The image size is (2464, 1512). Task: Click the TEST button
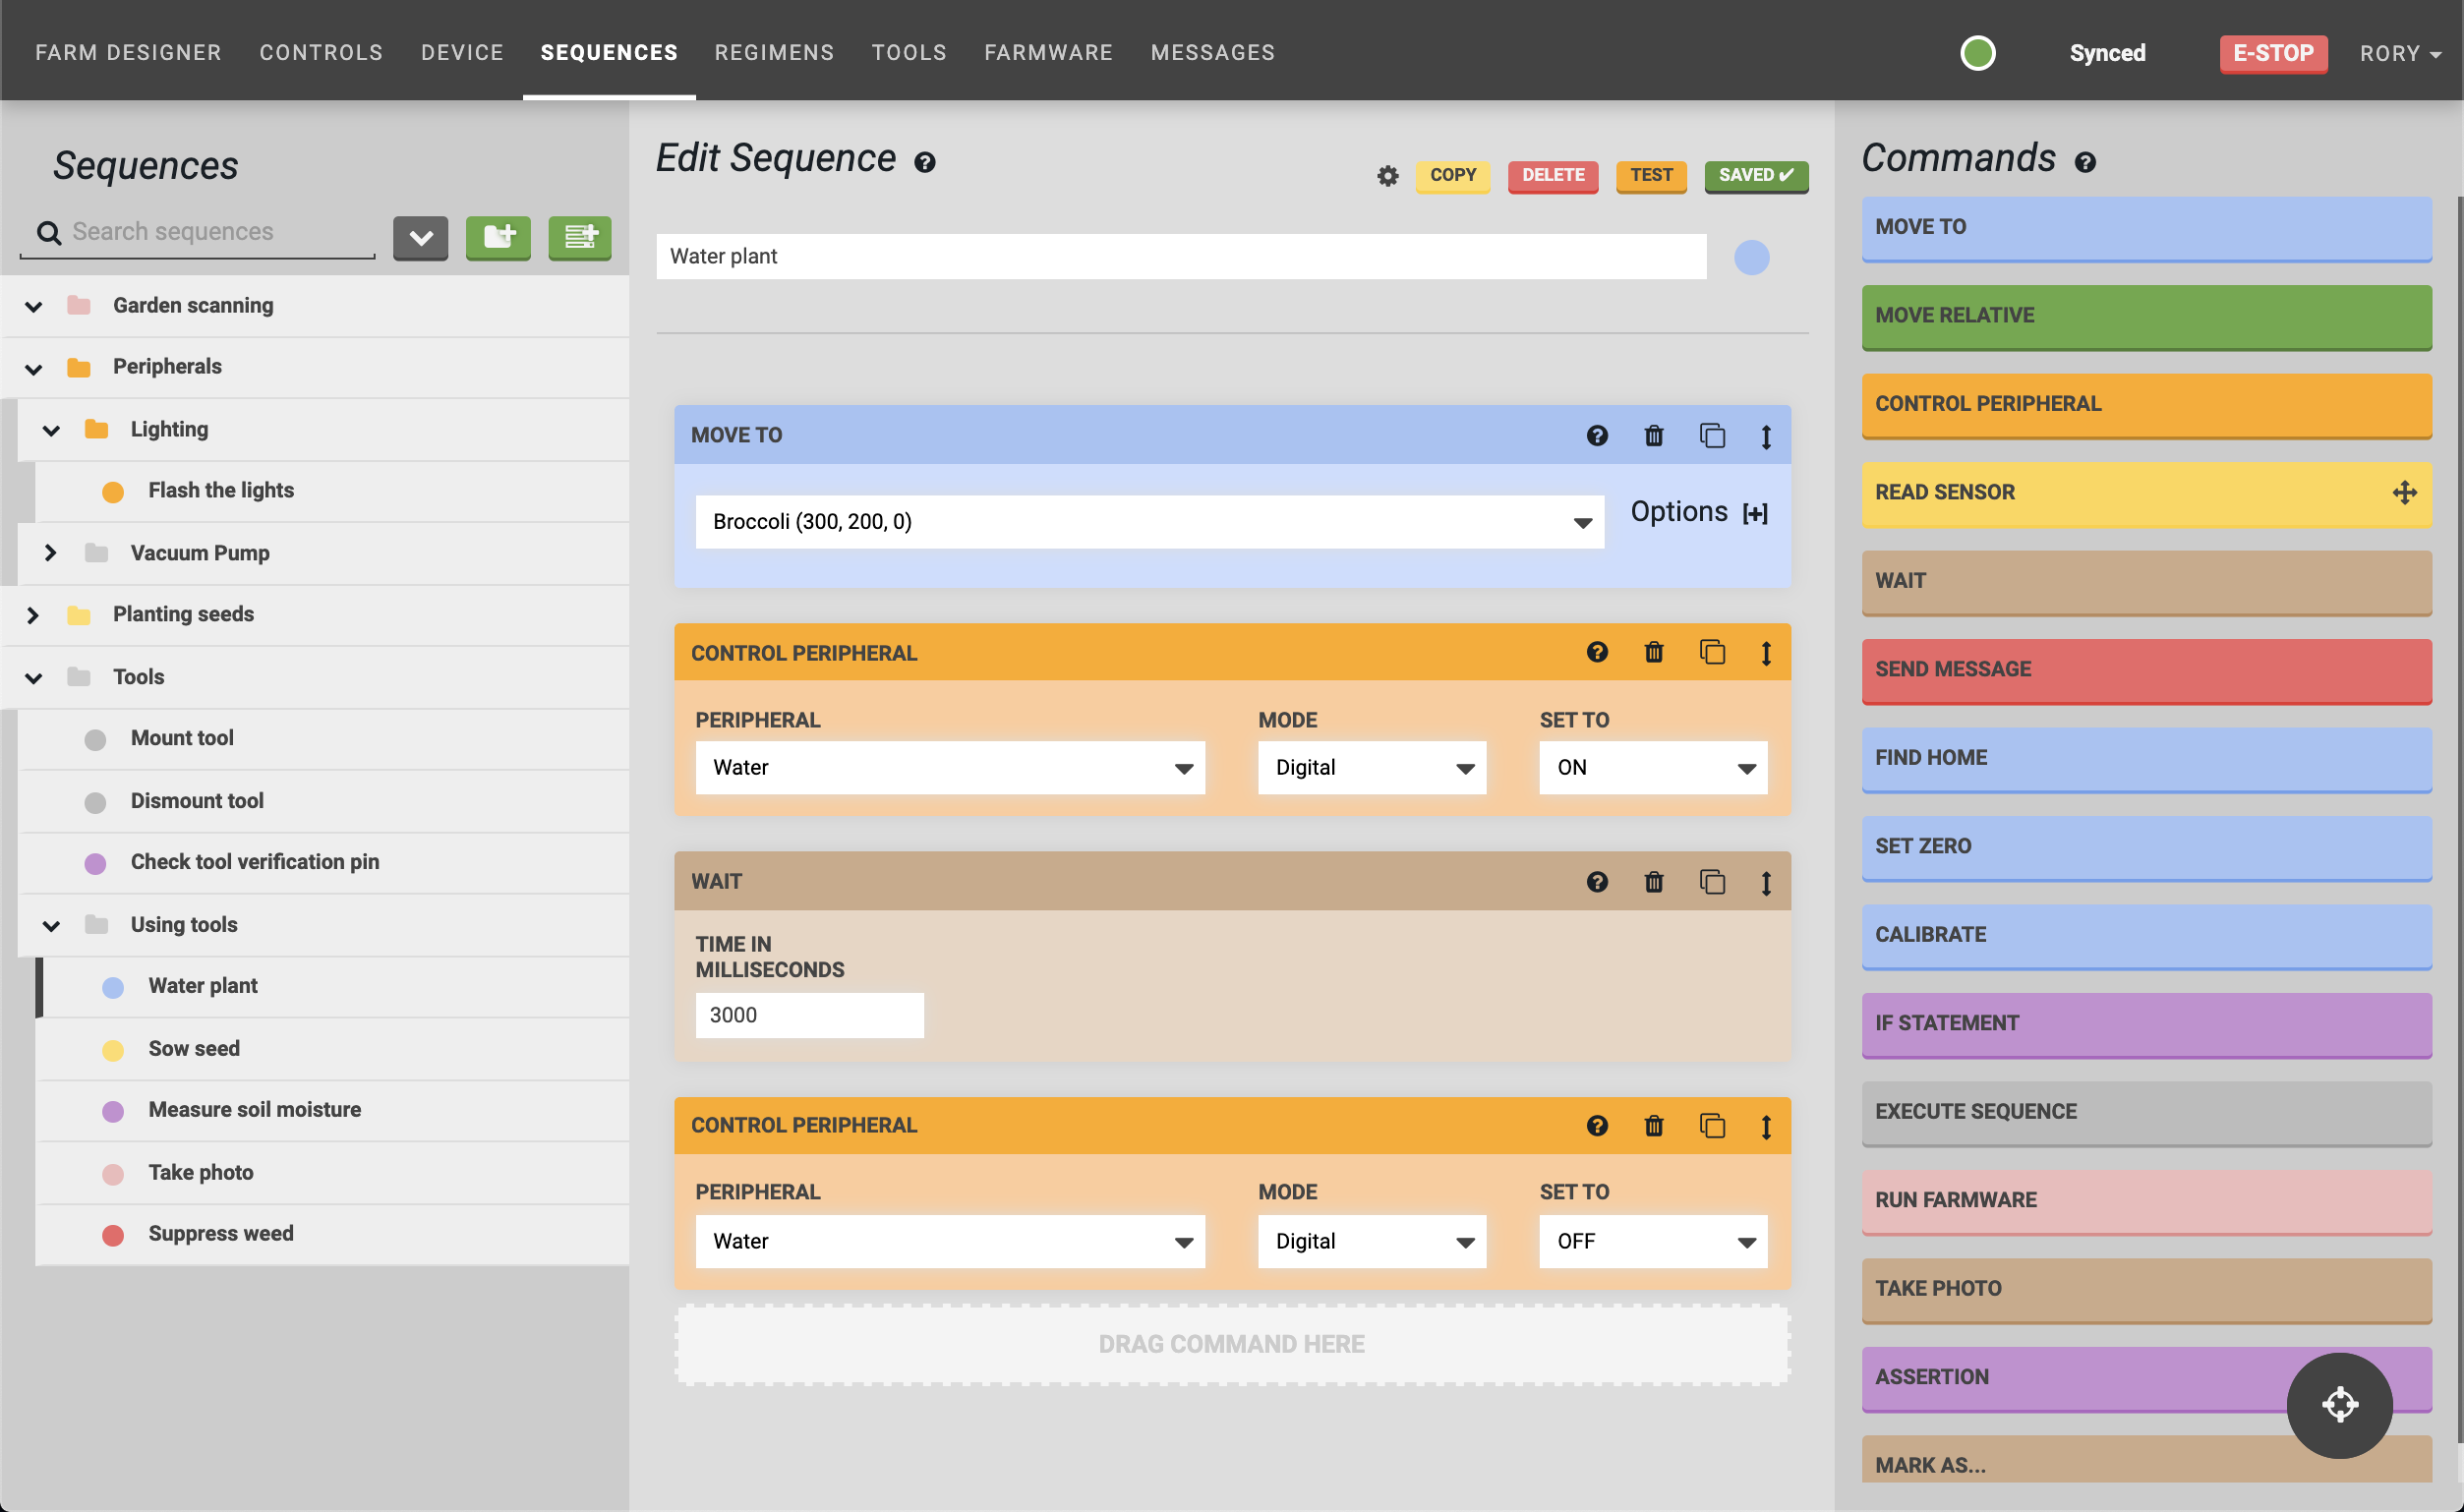[1650, 176]
